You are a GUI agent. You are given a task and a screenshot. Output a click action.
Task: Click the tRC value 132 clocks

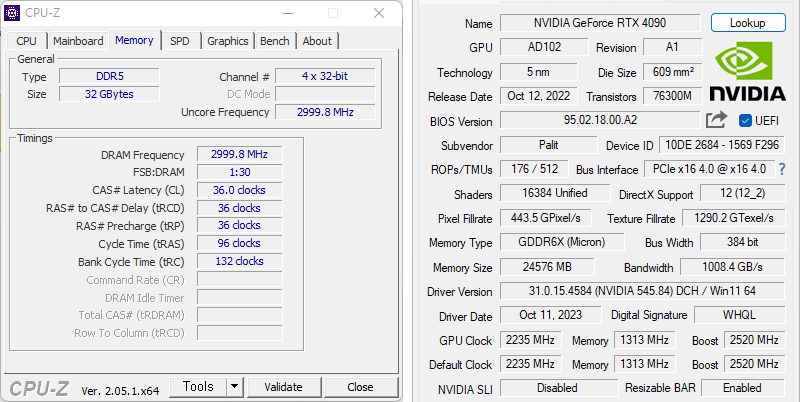point(239,261)
